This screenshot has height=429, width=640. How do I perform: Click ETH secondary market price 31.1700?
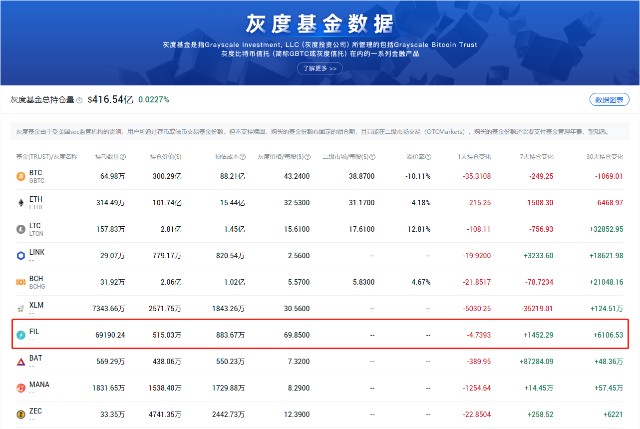point(362,203)
